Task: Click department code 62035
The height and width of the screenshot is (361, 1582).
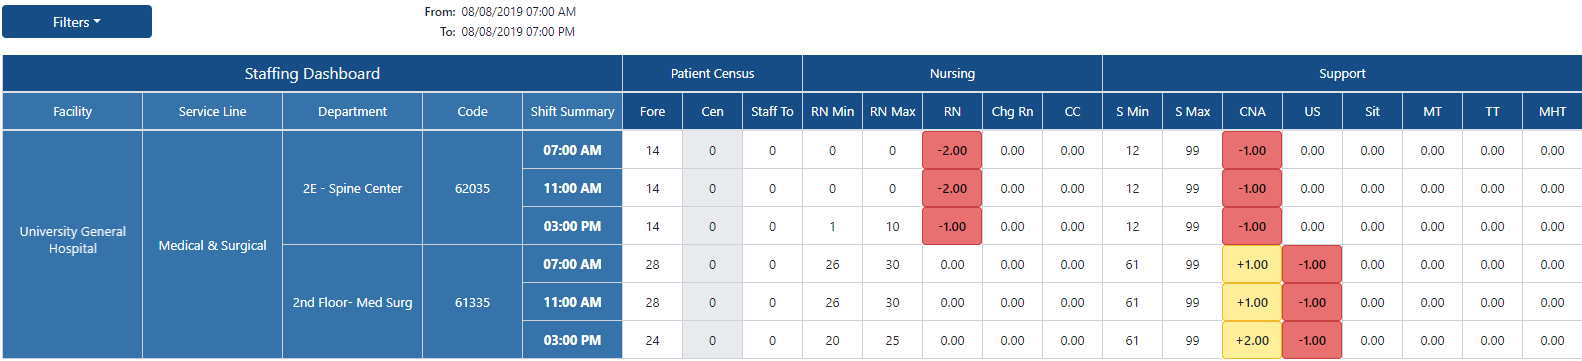Action: pyautogui.click(x=472, y=188)
